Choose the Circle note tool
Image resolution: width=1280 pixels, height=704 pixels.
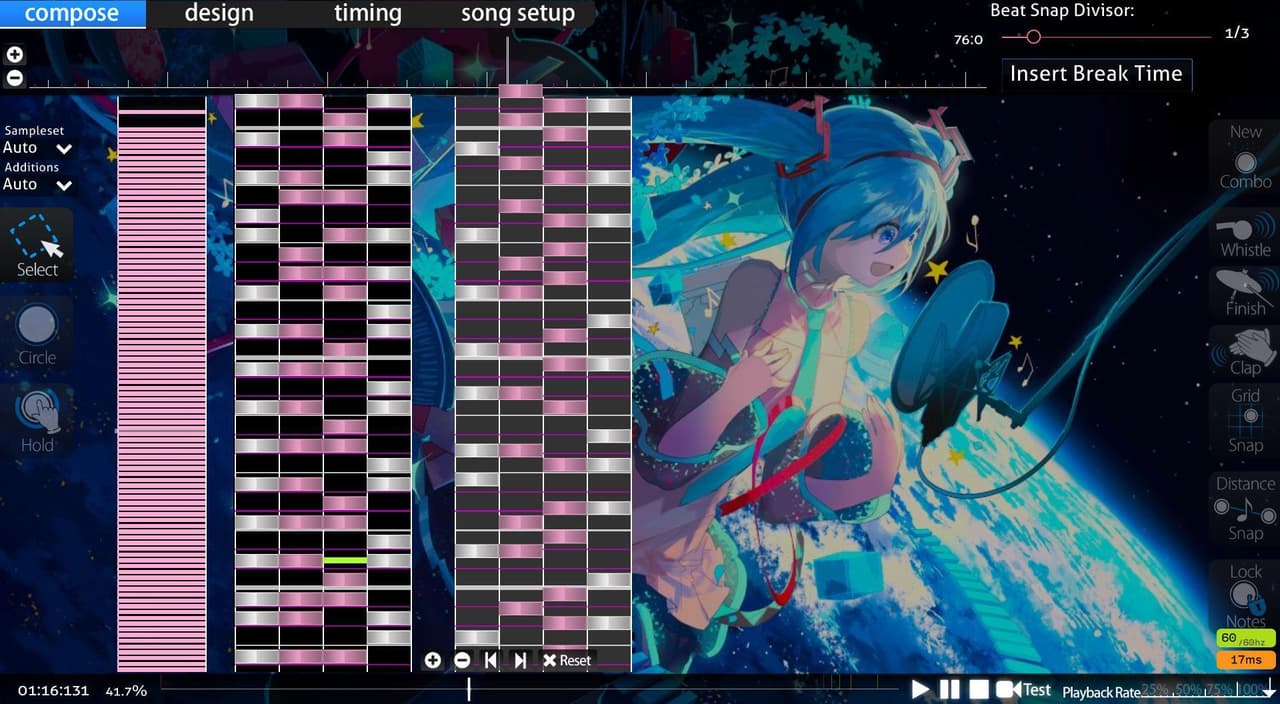click(37, 334)
